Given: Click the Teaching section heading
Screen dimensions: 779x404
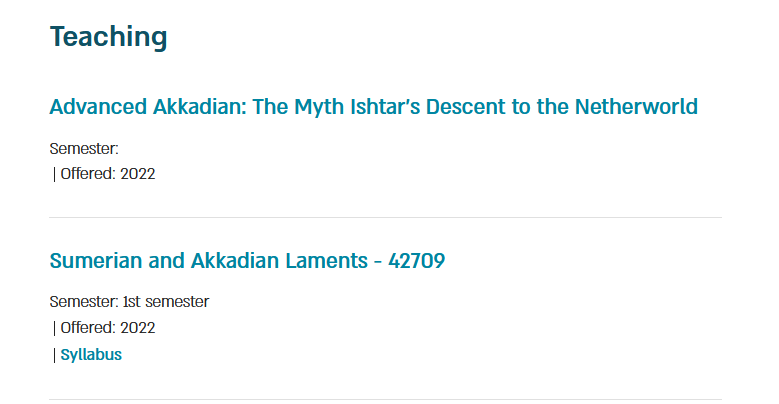Looking at the screenshot, I should click(108, 37).
